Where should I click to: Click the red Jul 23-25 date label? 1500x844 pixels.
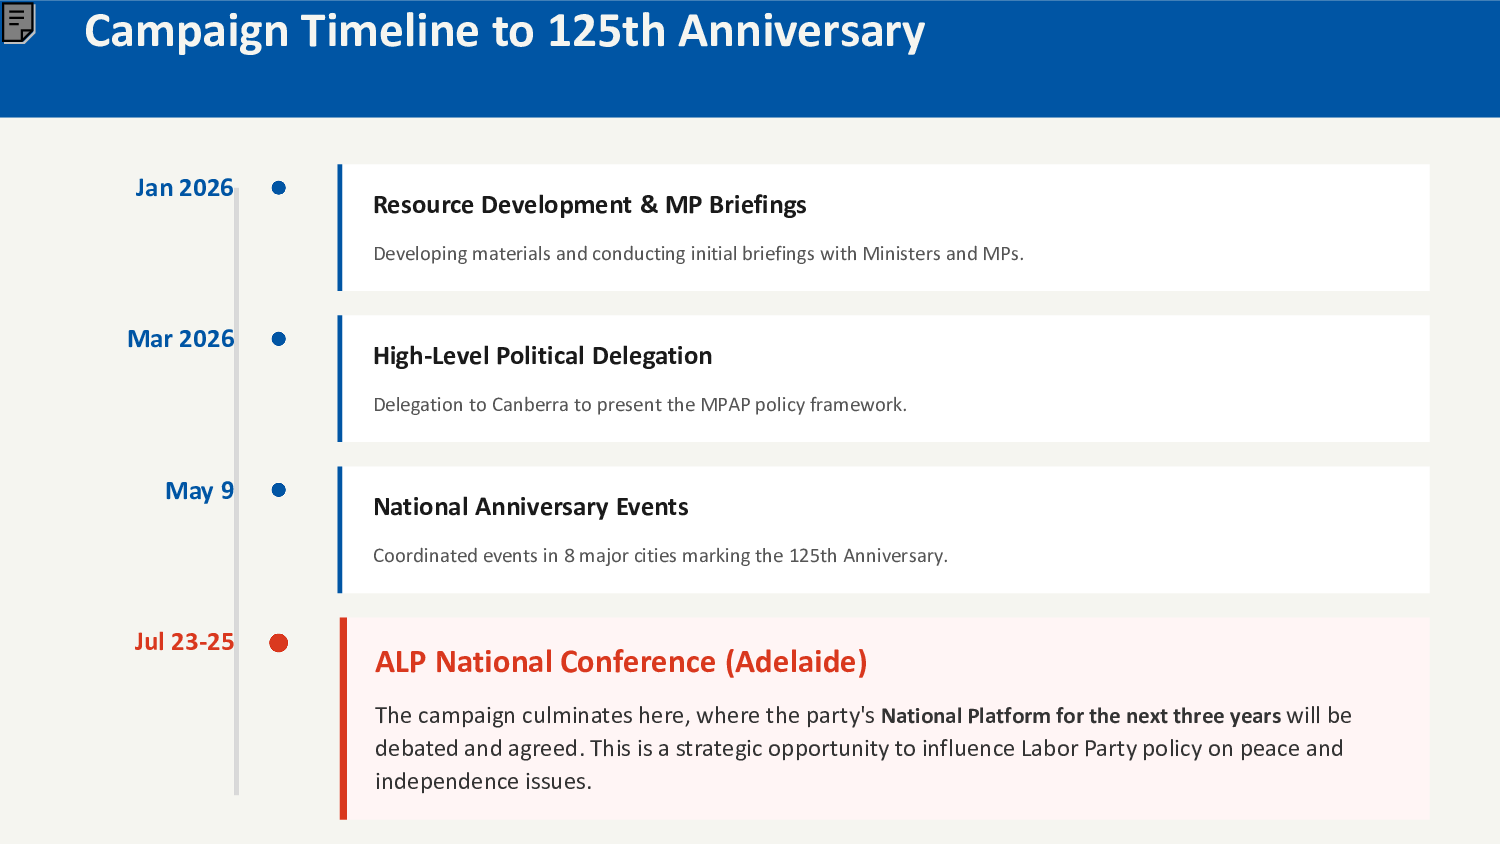pyautogui.click(x=184, y=642)
